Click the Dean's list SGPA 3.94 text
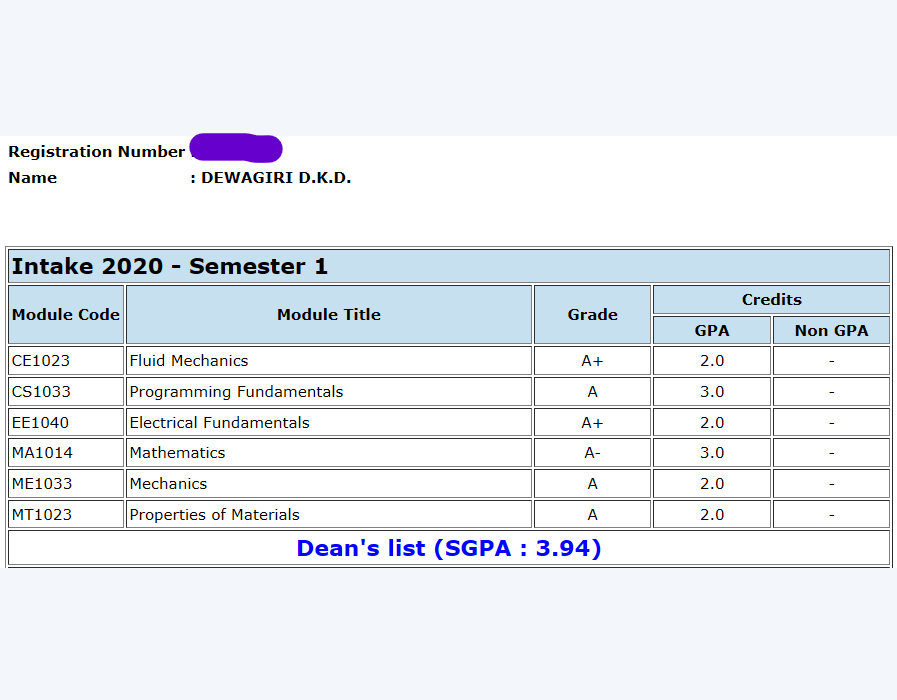 [448, 548]
